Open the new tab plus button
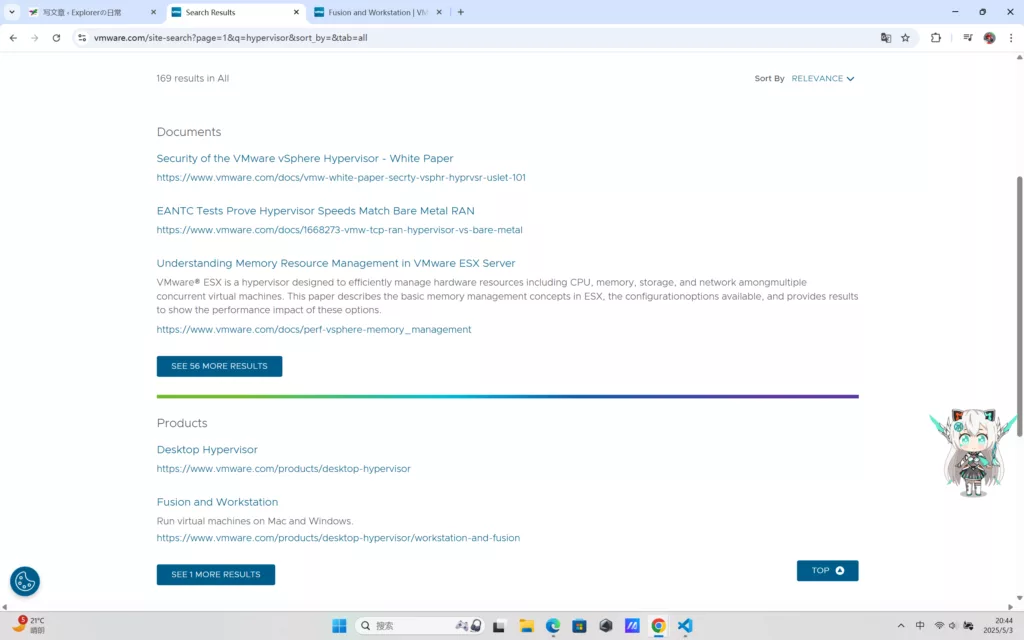1024x640 pixels. (461, 12)
